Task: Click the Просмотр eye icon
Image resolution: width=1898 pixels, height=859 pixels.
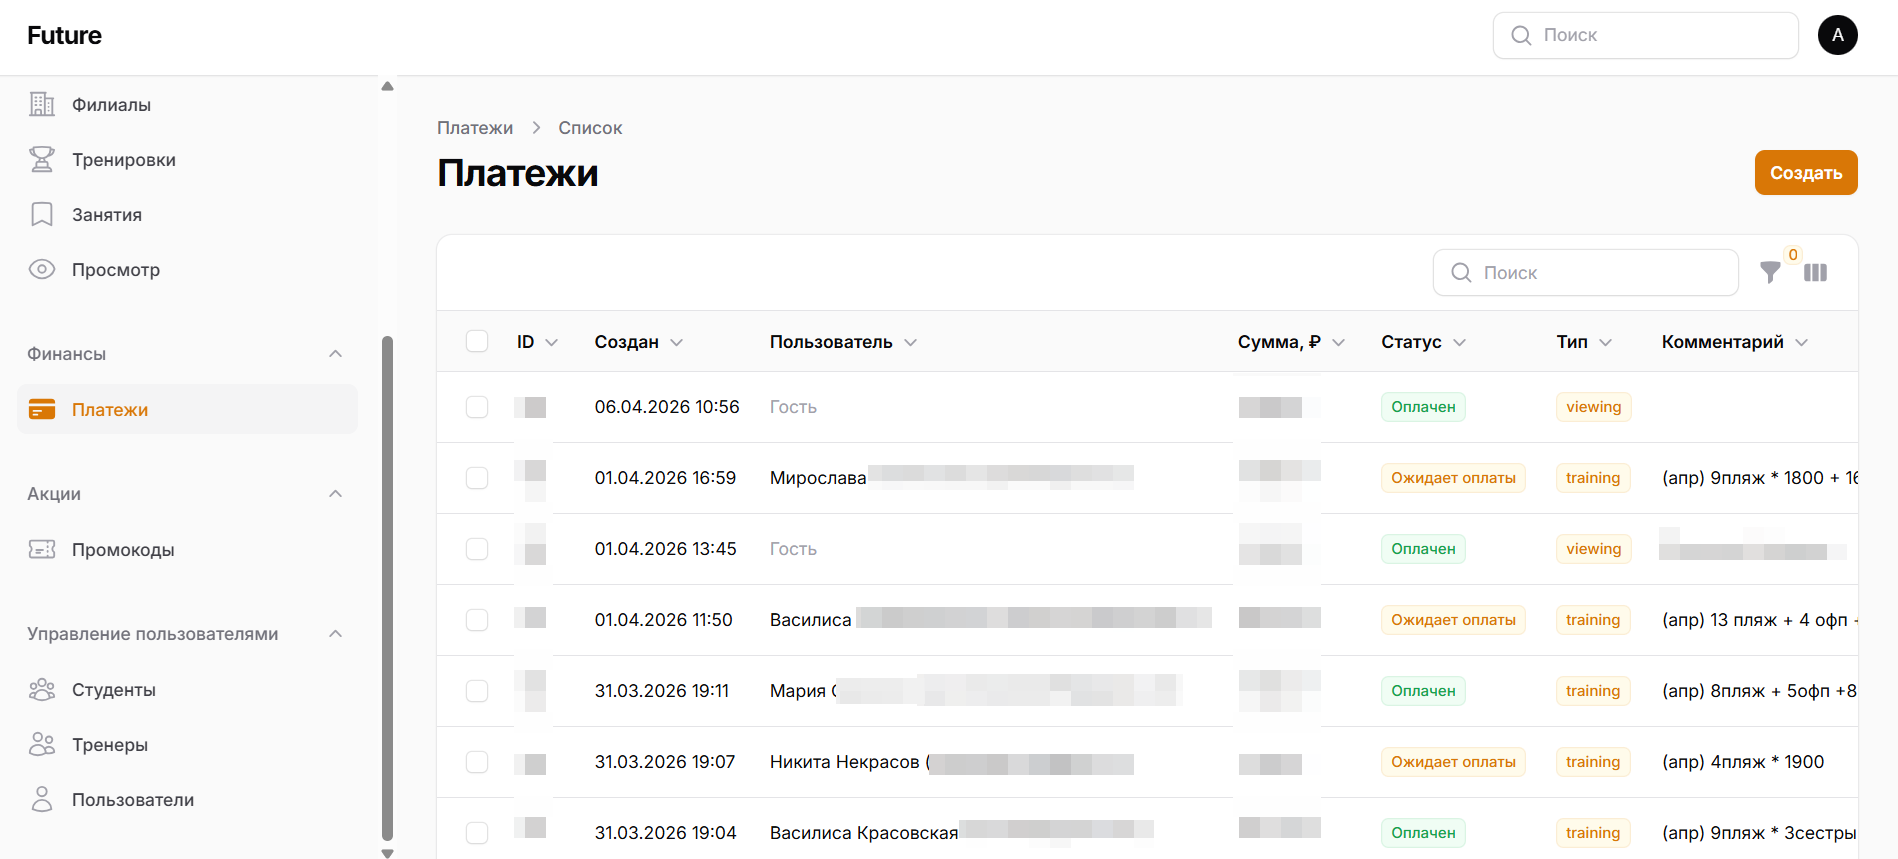Action: [x=42, y=270]
